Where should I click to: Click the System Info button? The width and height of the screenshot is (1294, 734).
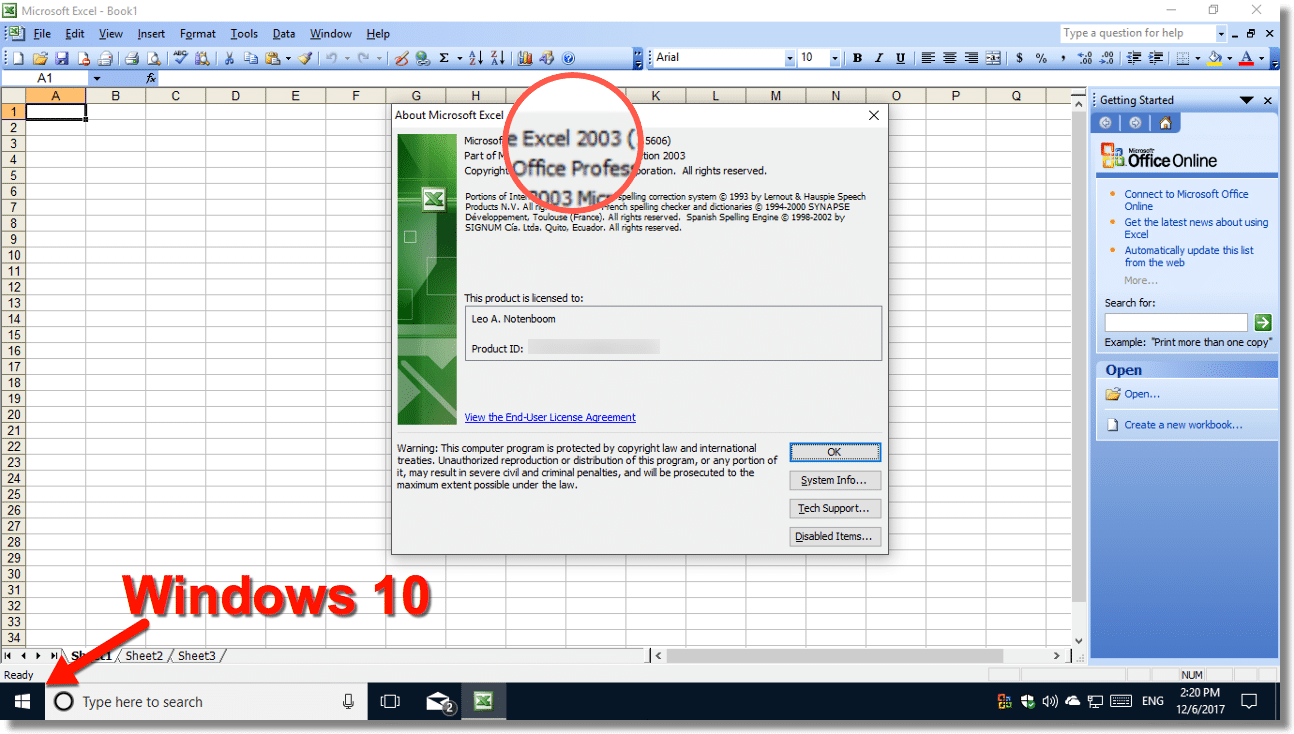(x=835, y=480)
